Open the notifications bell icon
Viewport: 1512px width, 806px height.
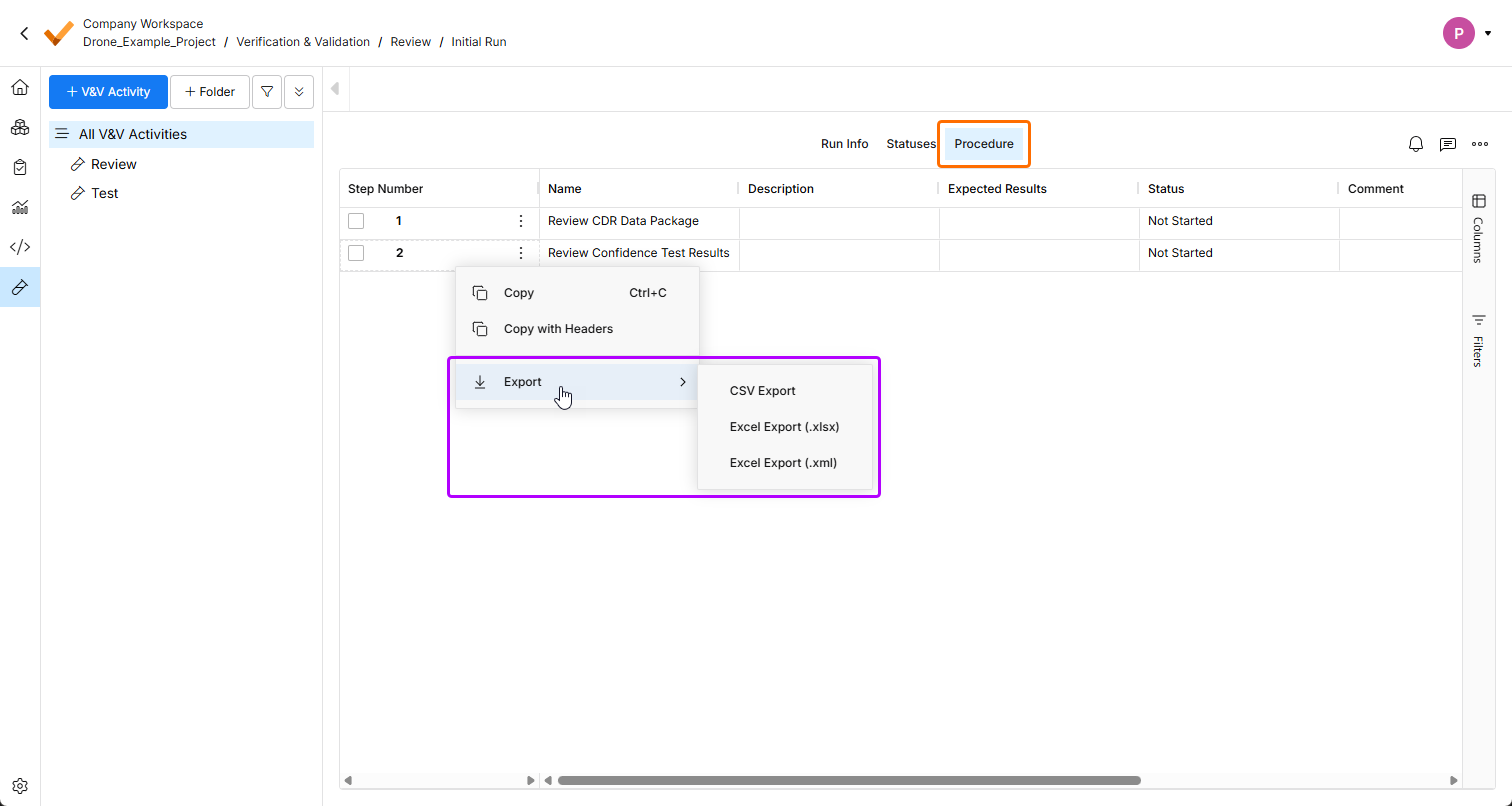pyautogui.click(x=1415, y=144)
